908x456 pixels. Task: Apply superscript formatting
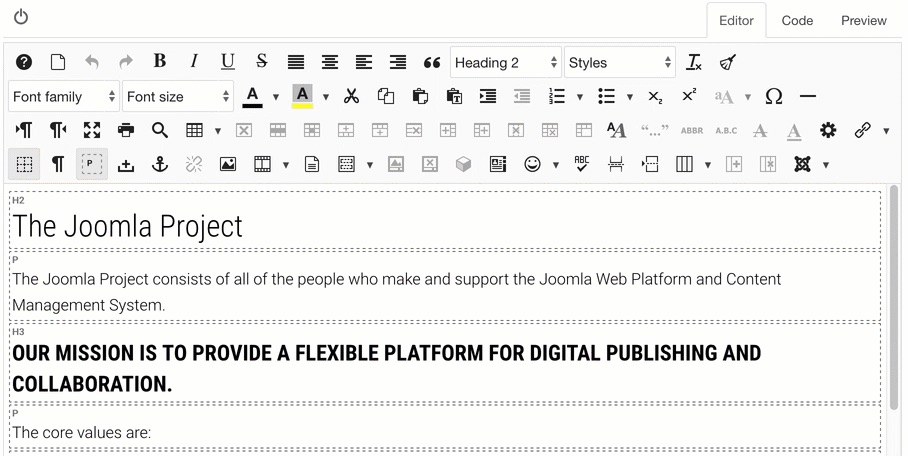pyautogui.click(x=689, y=95)
